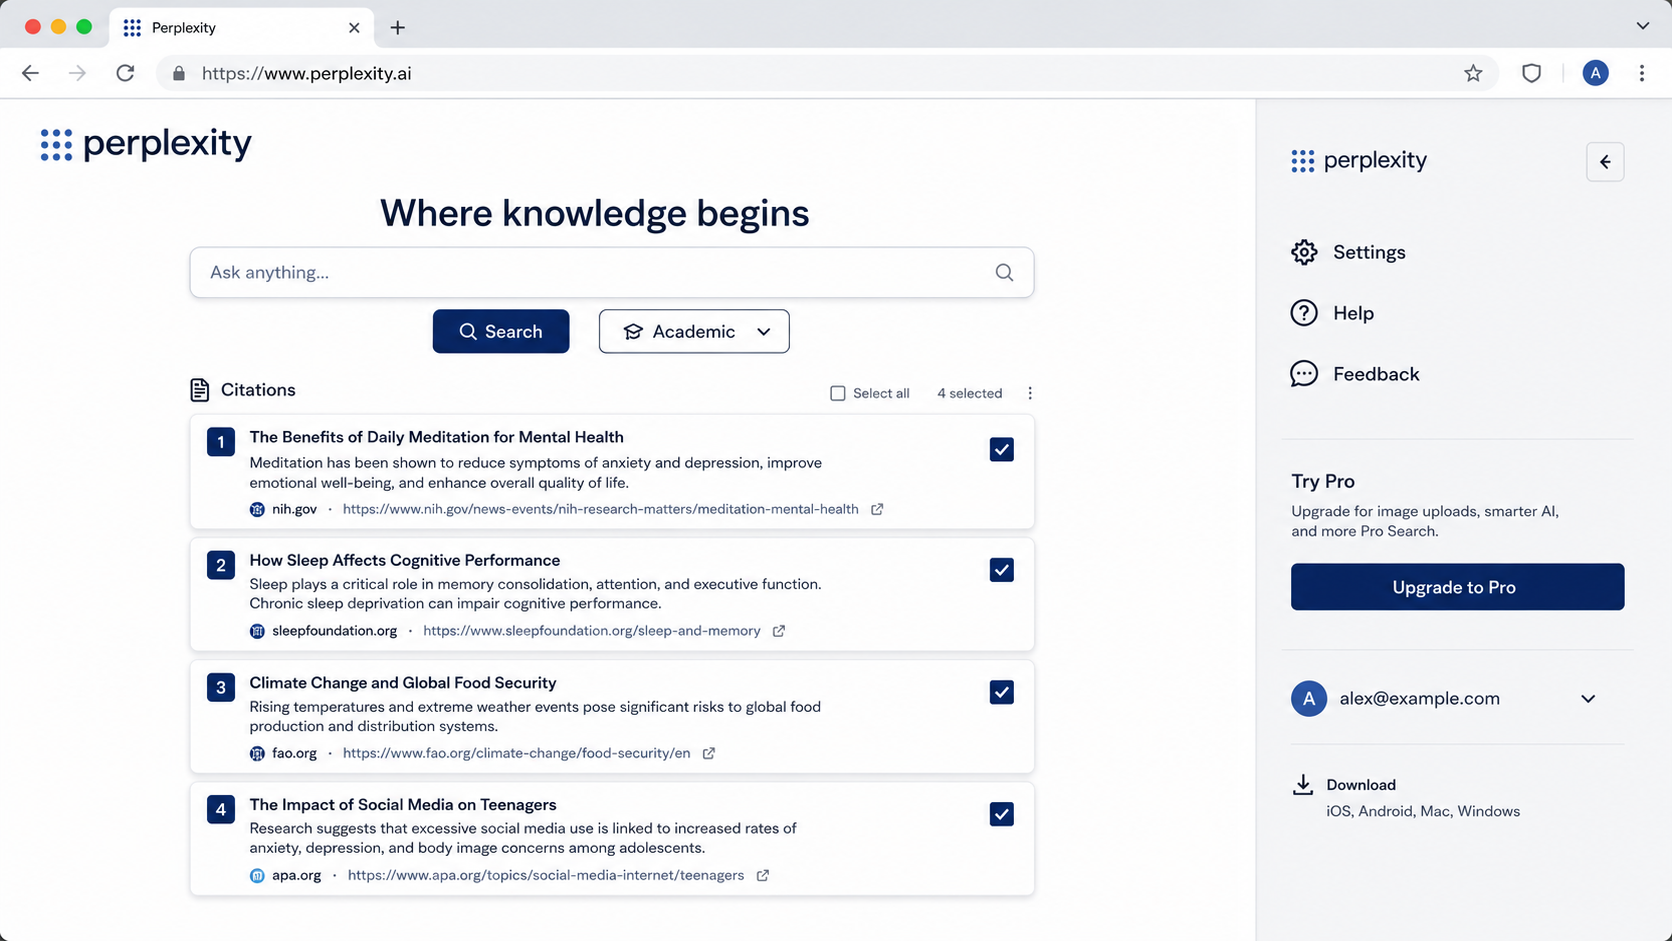Uncheck the Social Media on Teenagers checkbox

pos(1001,814)
